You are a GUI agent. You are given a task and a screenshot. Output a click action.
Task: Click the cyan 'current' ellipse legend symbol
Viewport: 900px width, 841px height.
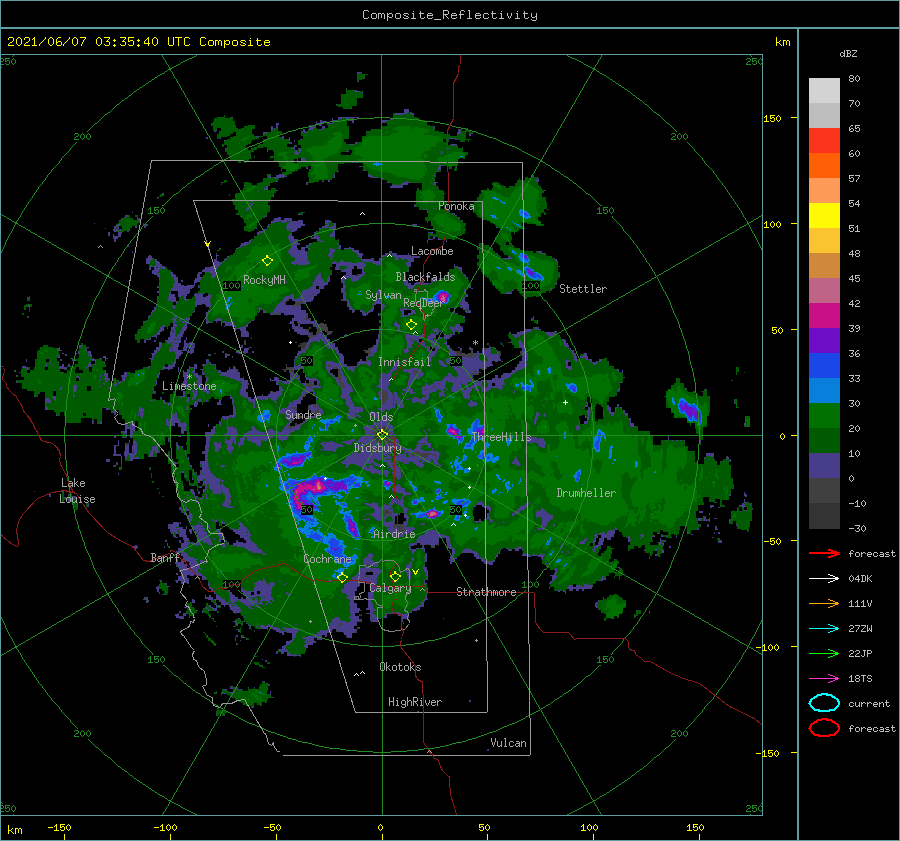click(x=824, y=703)
